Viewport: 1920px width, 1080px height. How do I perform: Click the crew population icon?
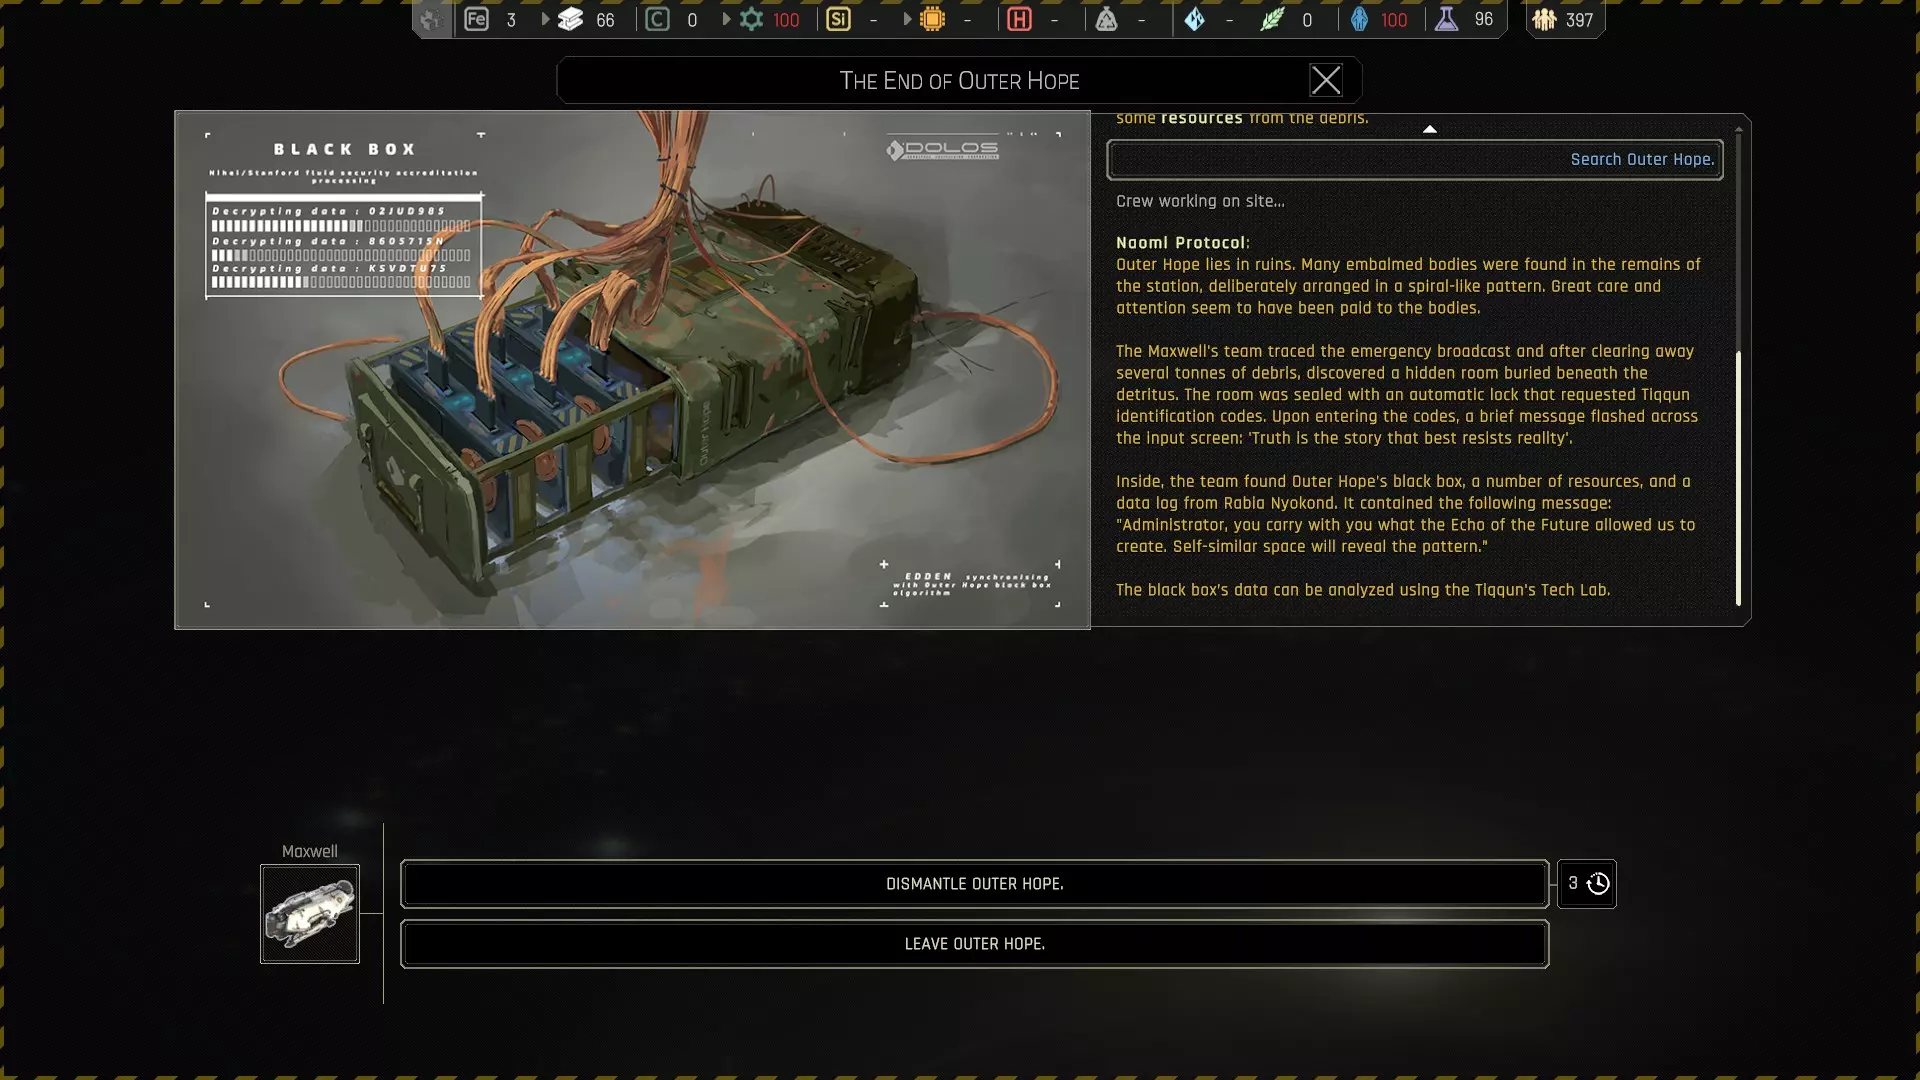tap(1544, 19)
